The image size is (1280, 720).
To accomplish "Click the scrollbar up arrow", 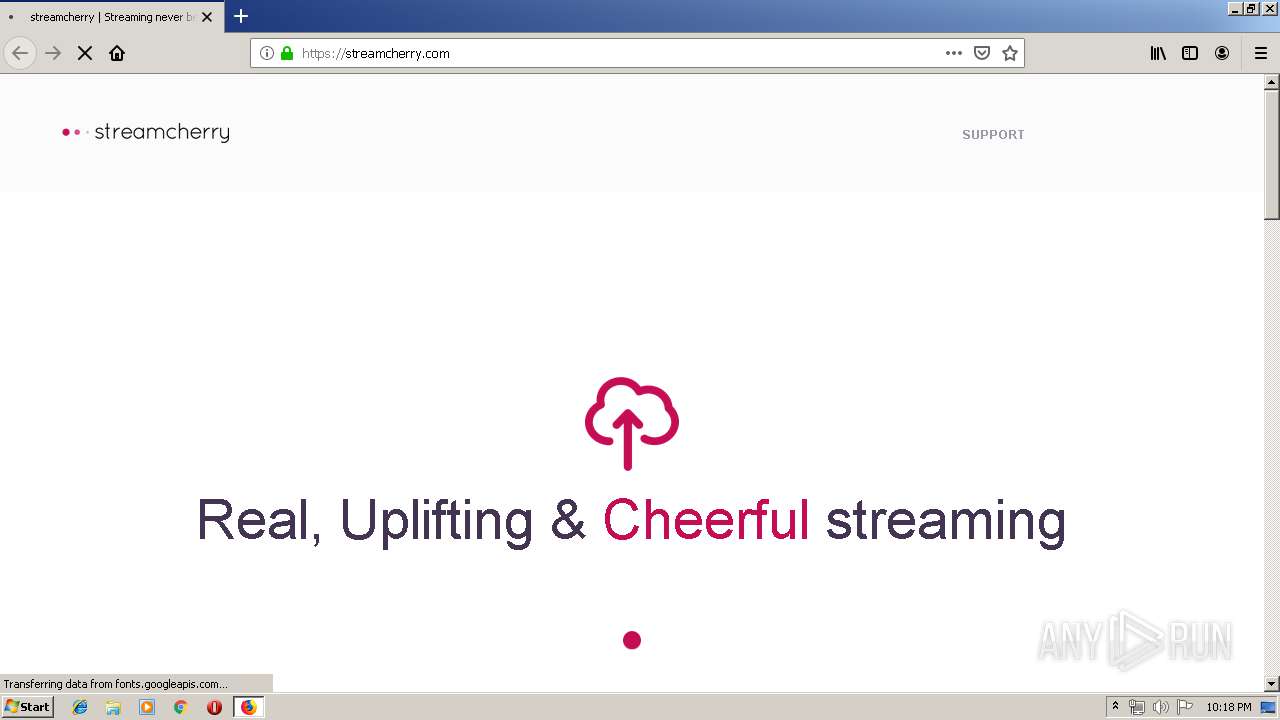I will click(1272, 82).
